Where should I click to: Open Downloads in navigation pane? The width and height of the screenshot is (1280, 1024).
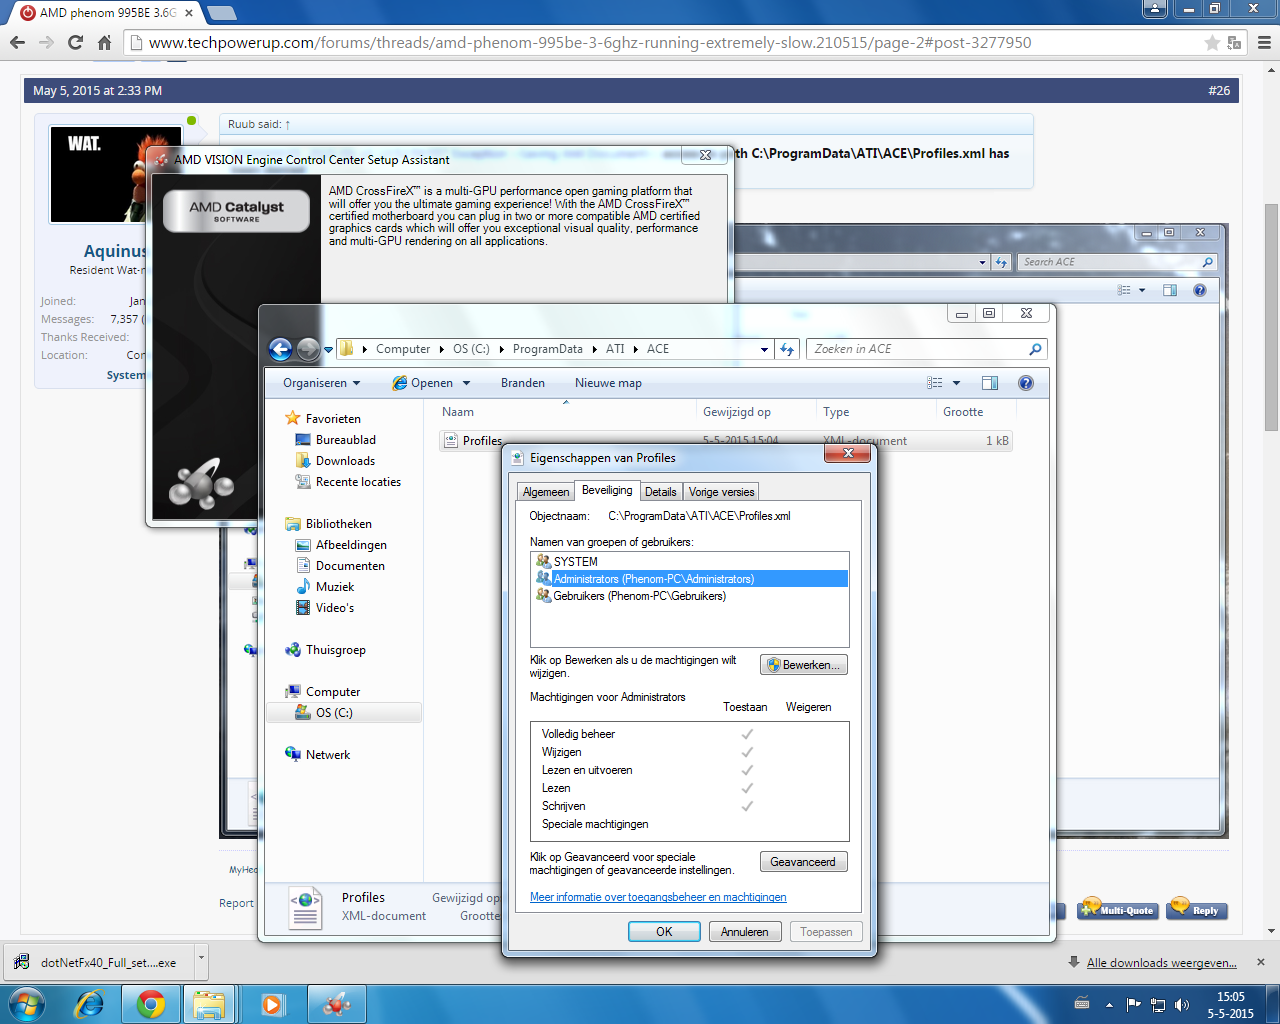click(345, 461)
